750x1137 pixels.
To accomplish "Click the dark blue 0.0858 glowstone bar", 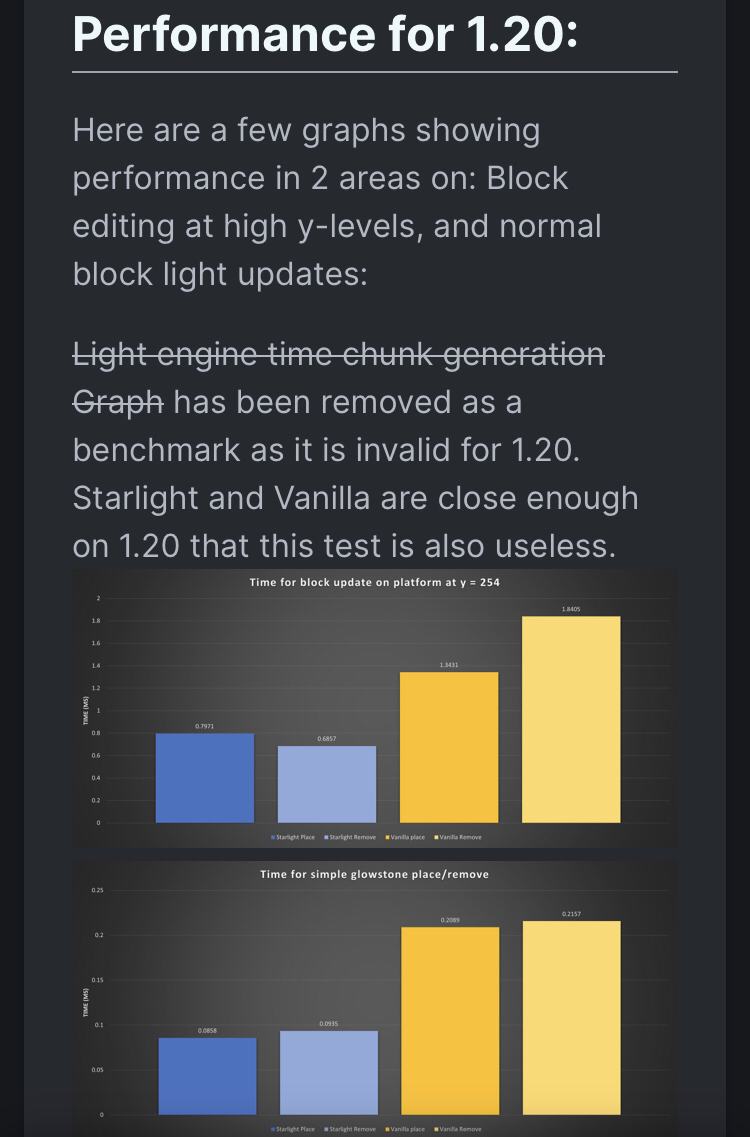I will [x=207, y=1076].
